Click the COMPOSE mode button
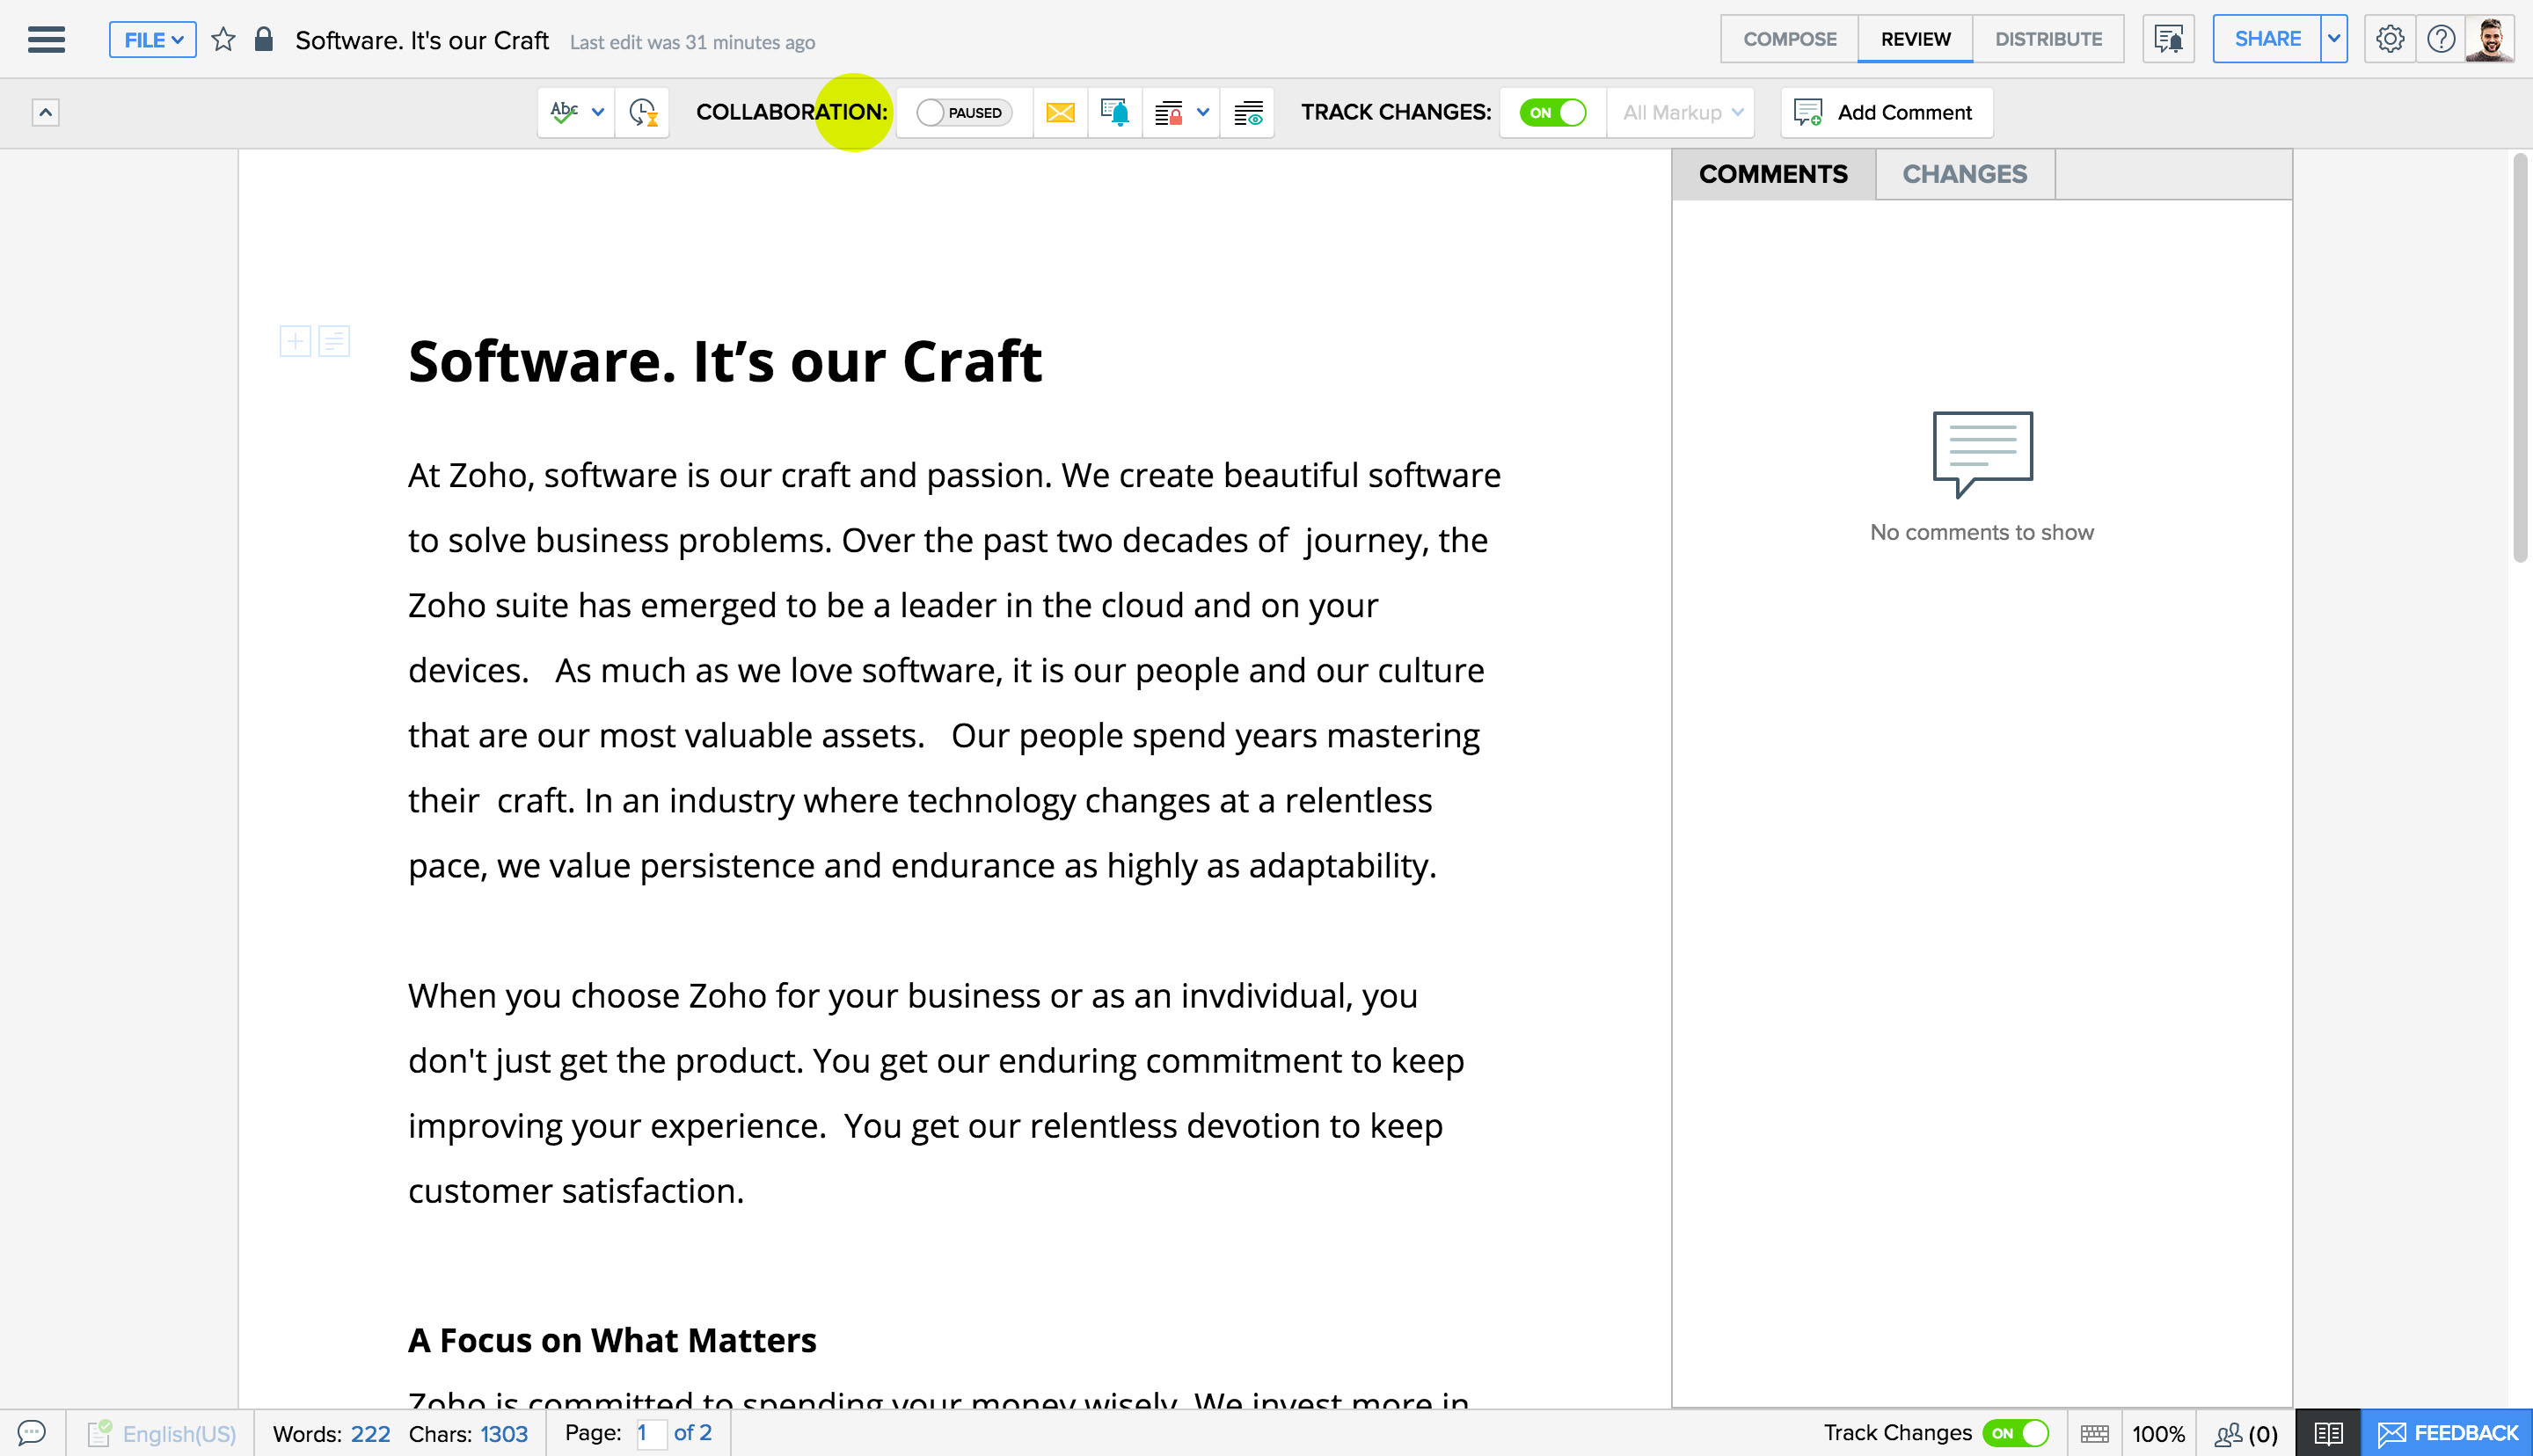 point(1790,39)
